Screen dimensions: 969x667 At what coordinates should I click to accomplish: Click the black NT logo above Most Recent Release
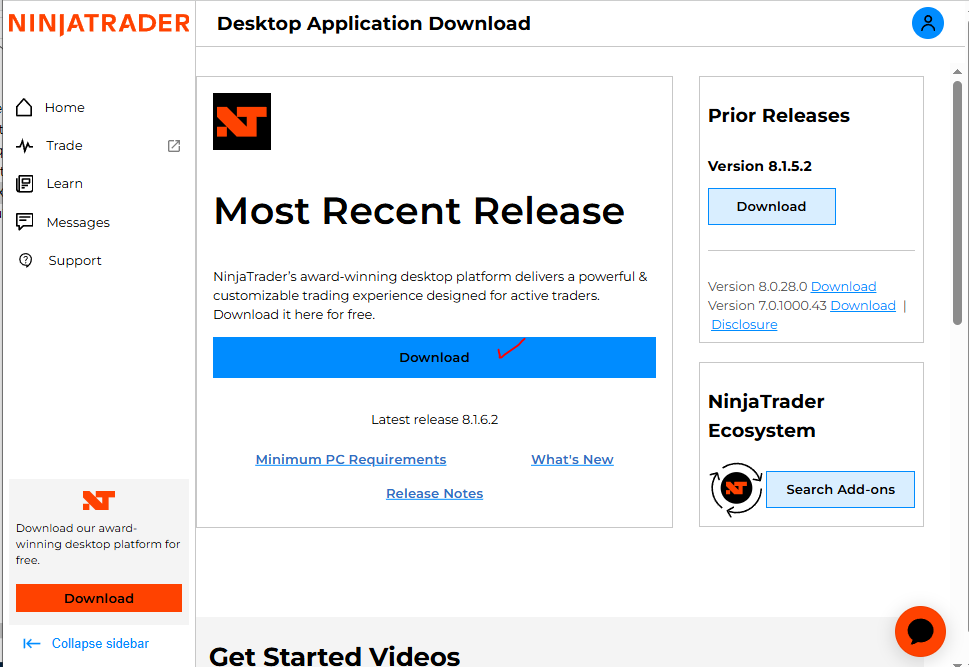pyautogui.click(x=242, y=121)
